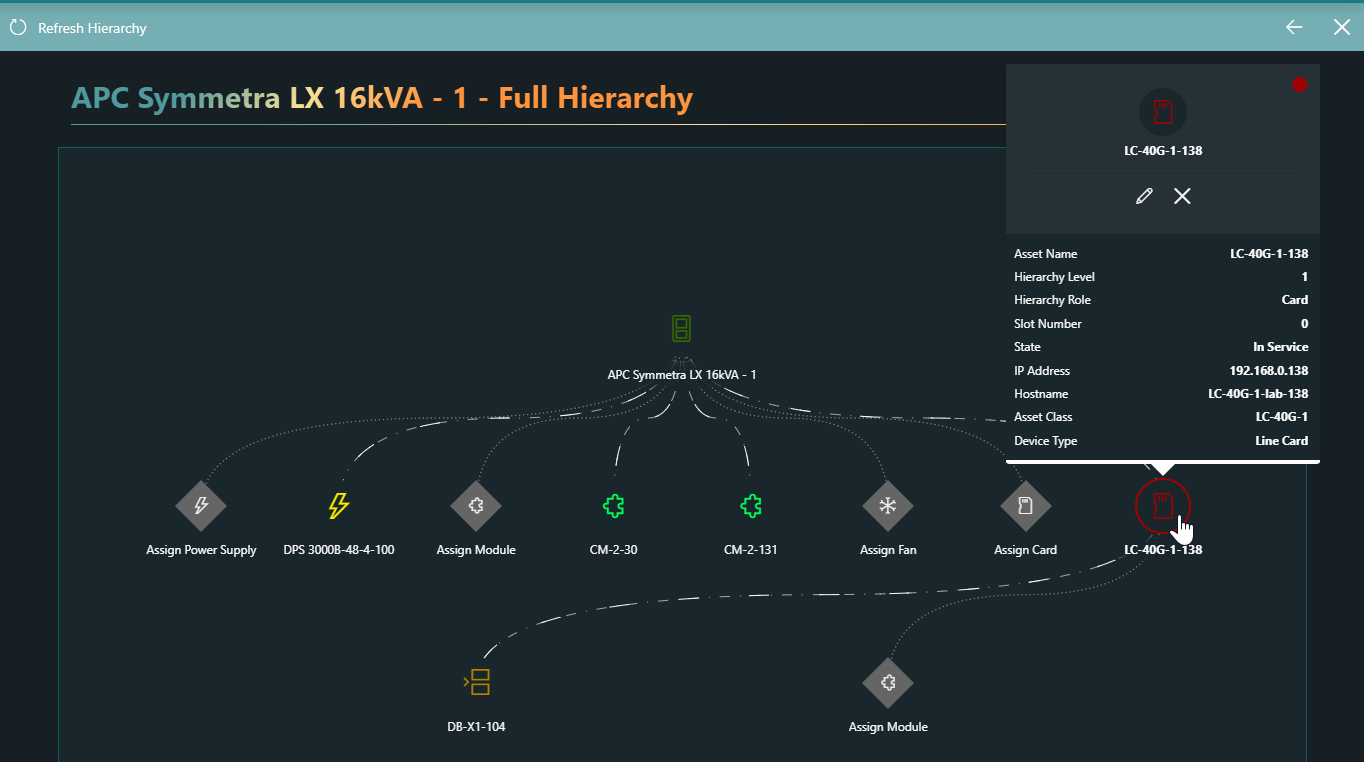Click the Refresh Hierarchy icon
The width and height of the screenshot is (1364, 762).
18,27
